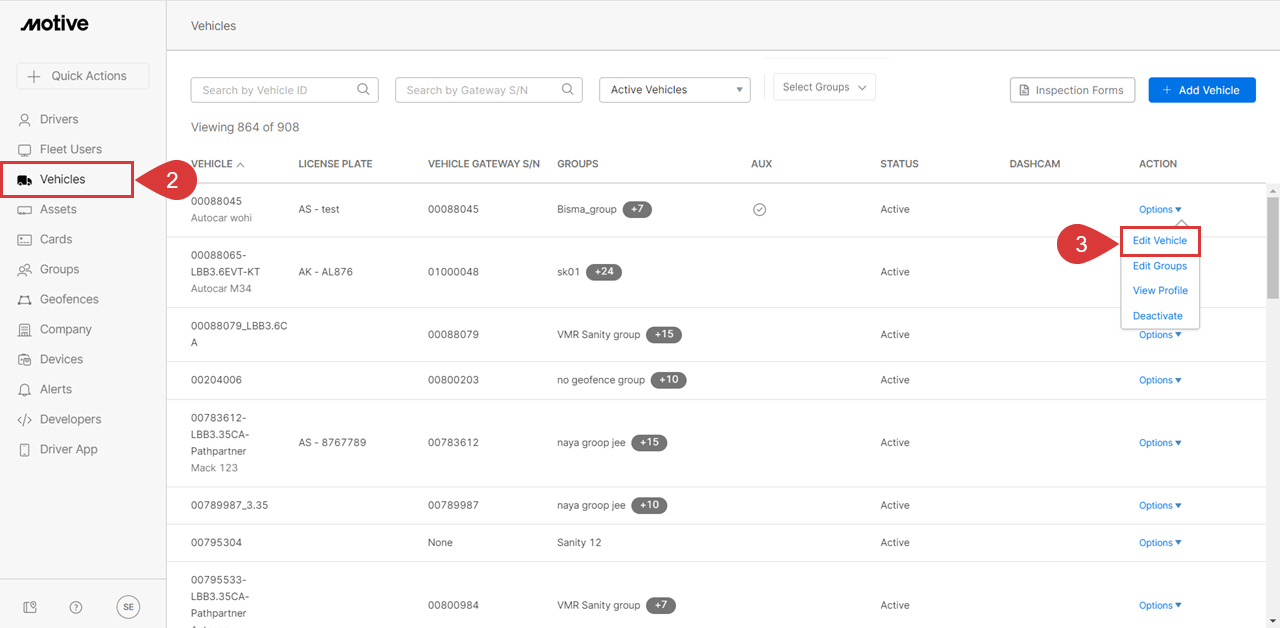Viewport: 1280px width, 628px height.
Task: Click license plate AK - AL876
Action: [325, 272]
